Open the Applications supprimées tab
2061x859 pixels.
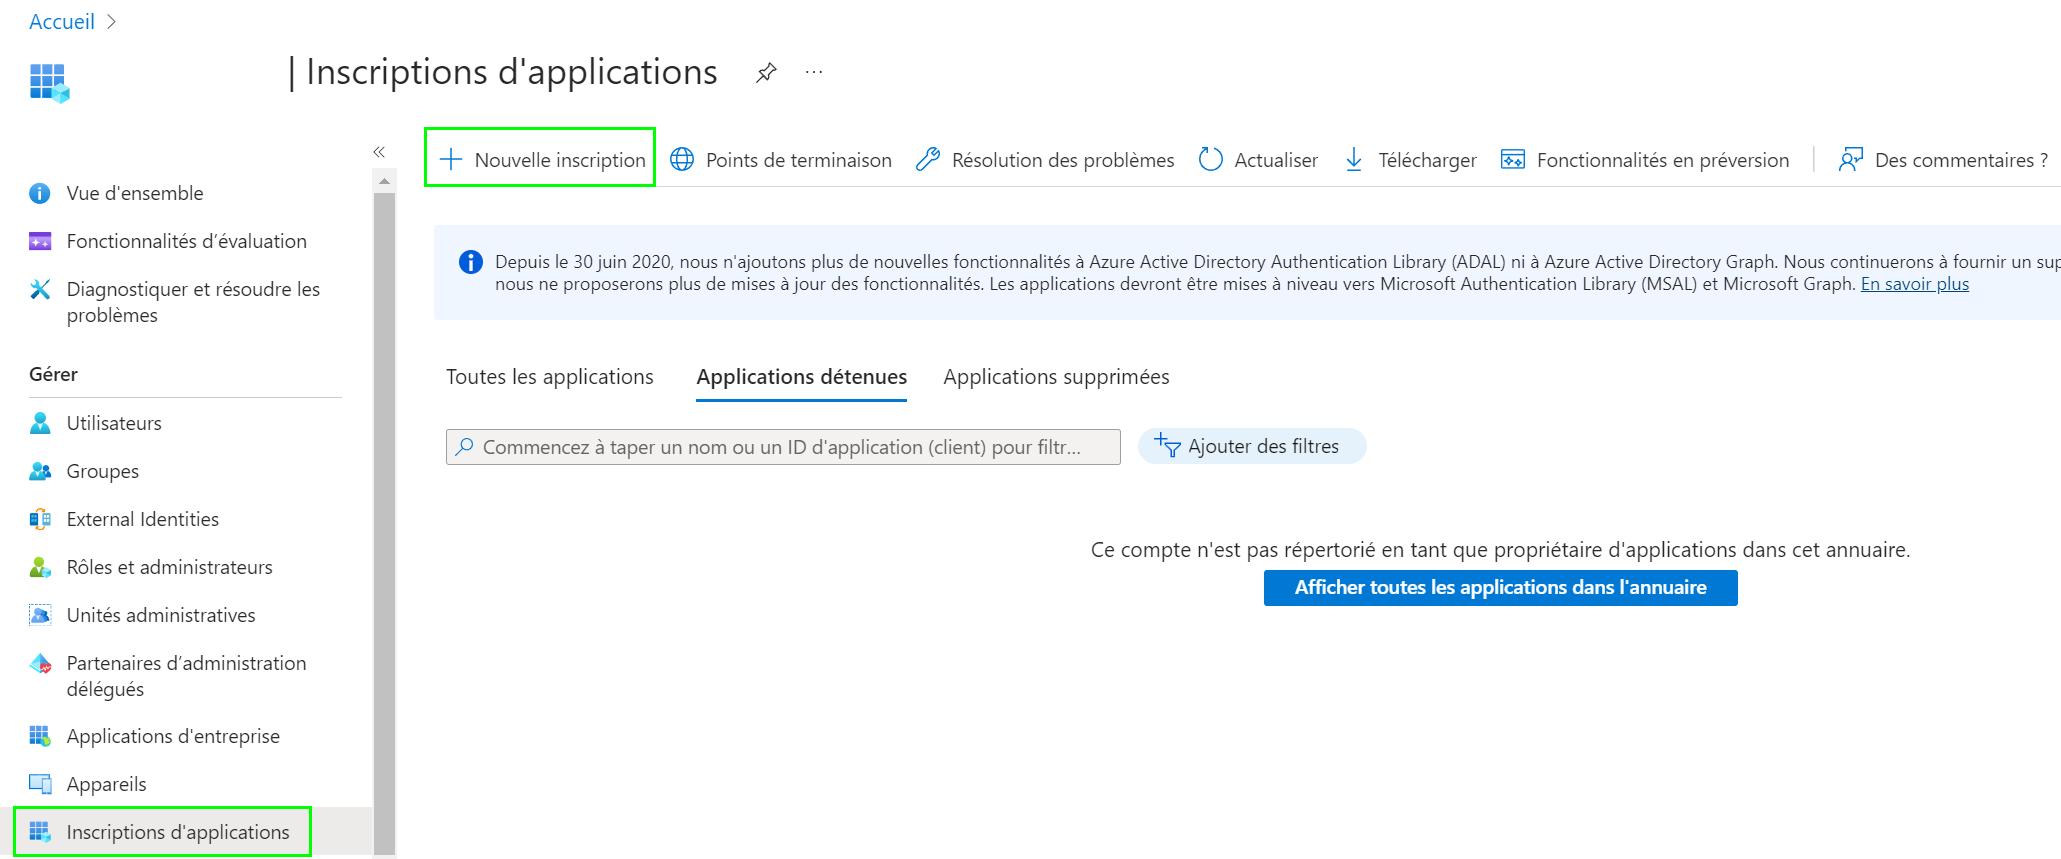(1056, 377)
